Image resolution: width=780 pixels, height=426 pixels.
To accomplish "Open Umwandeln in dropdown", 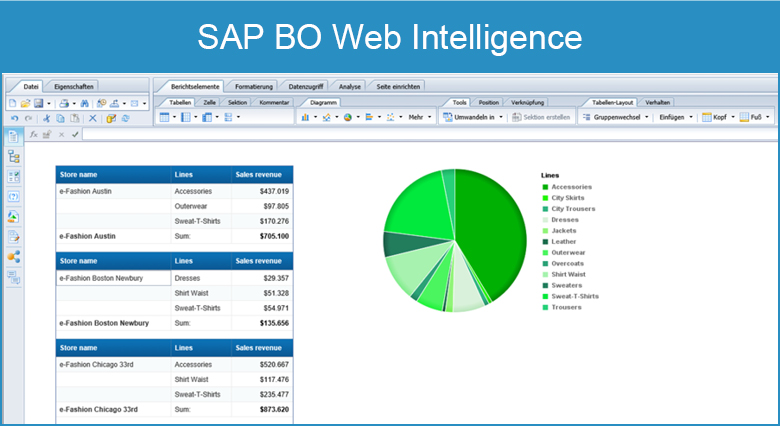I will (x=501, y=117).
